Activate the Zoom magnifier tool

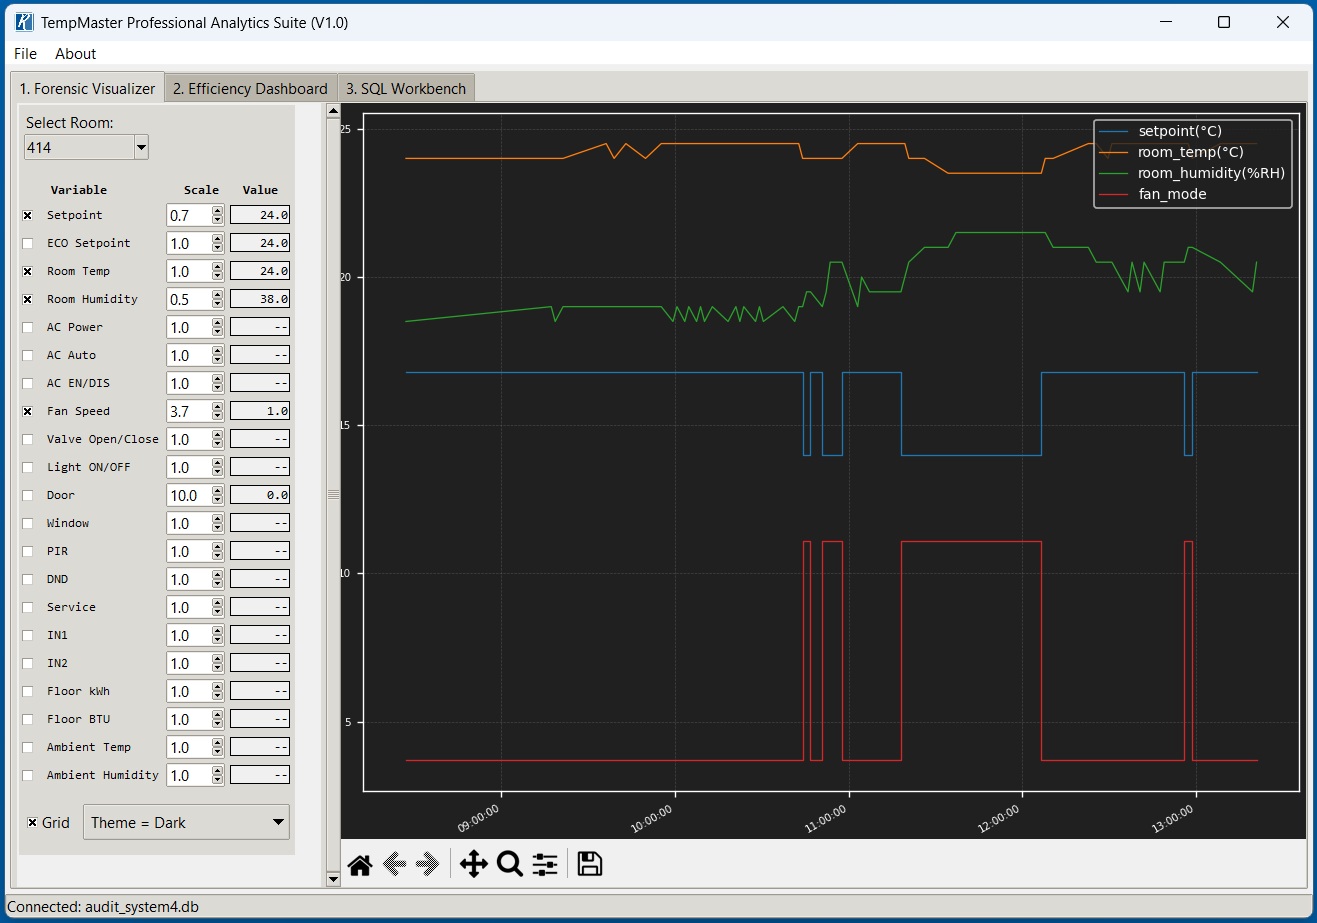pyautogui.click(x=510, y=865)
